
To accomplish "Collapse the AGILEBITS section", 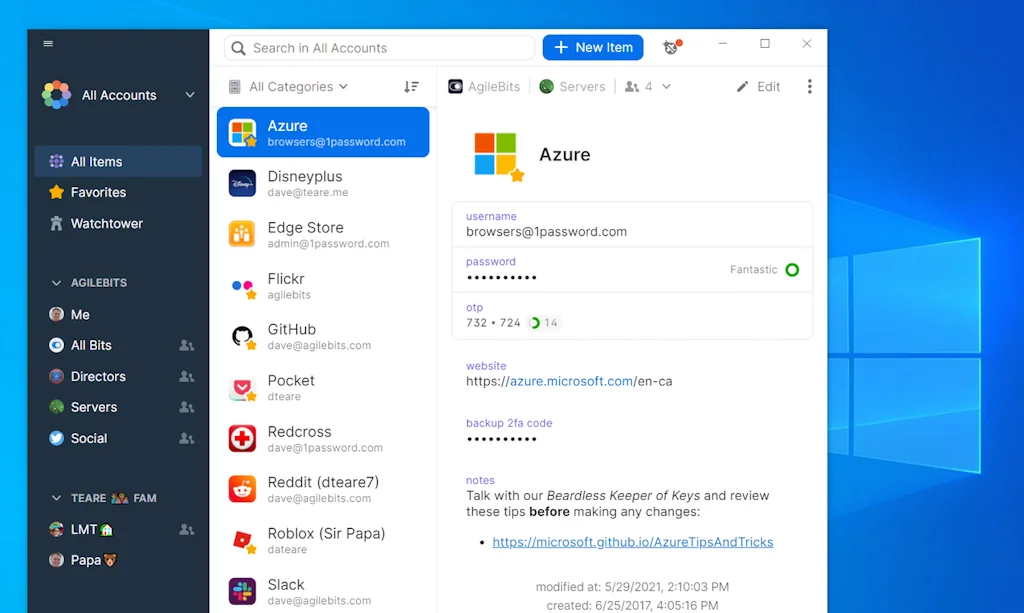I will tap(57, 282).
